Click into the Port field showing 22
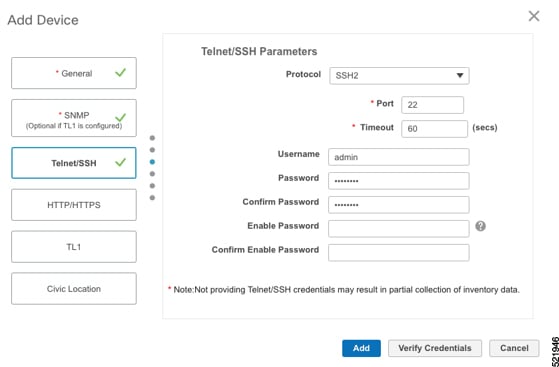The width and height of the screenshot is (559, 367). point(432,105)
